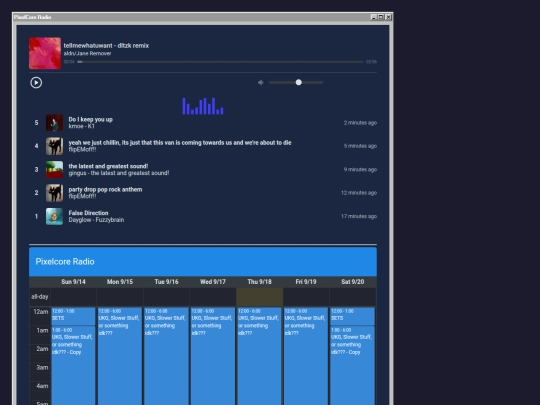This screenshot has height=405, width=540.
Task: Open Tuesday's 12:00 - 6:00 UKG event
Action: [166, 356]
